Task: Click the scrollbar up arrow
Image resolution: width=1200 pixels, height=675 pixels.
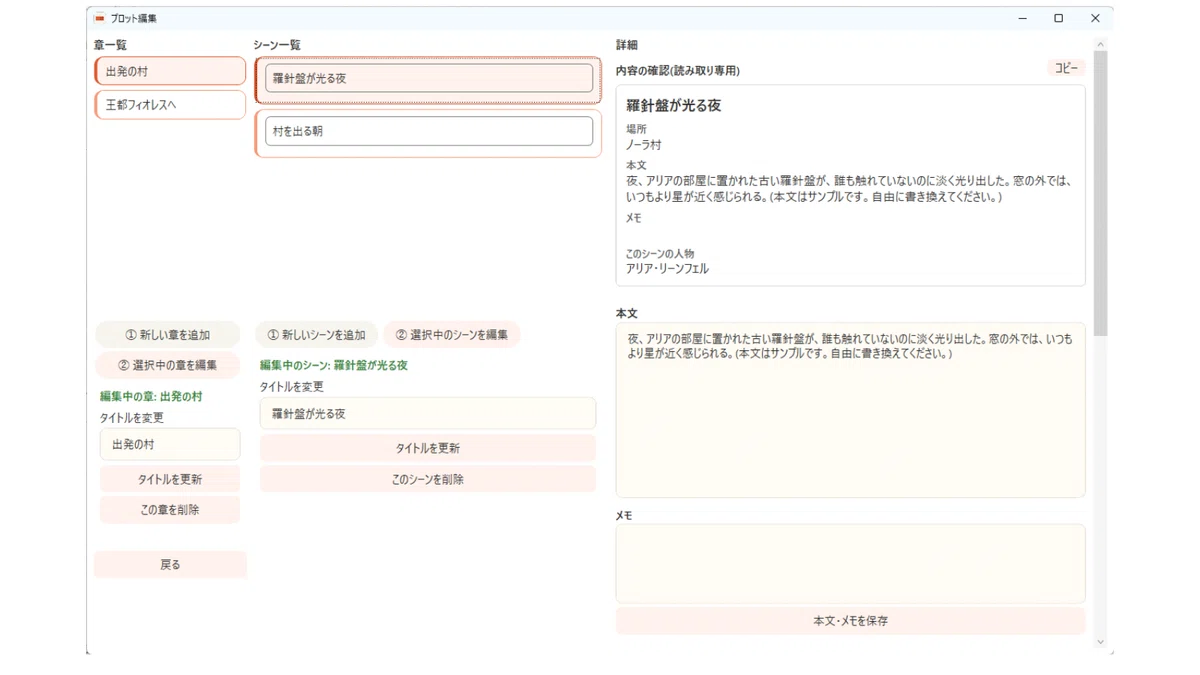Action: pyautogui.click(x=1100, y=45)
